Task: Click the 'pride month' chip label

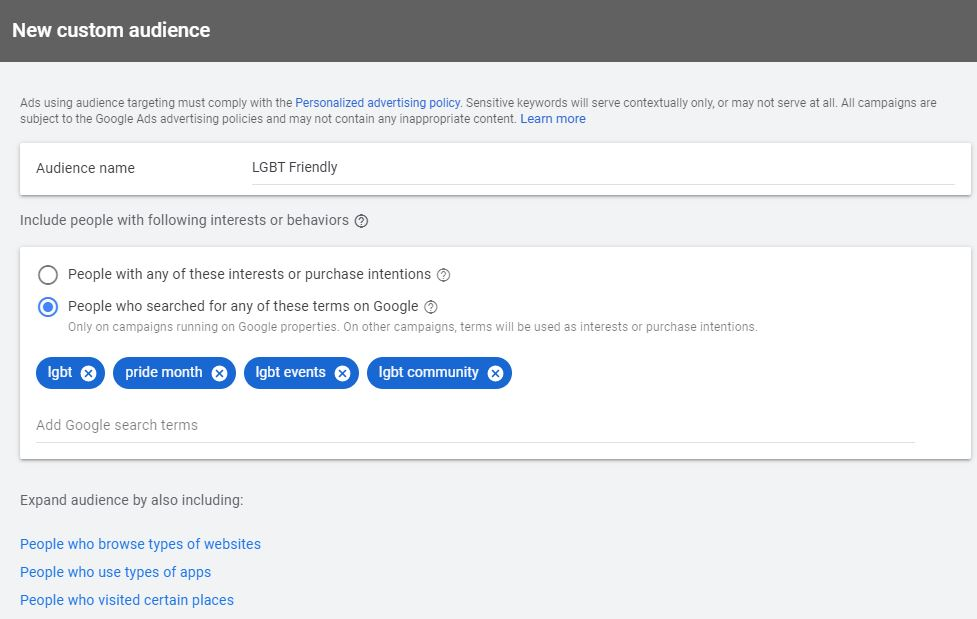Action: [x=163, y=372]
